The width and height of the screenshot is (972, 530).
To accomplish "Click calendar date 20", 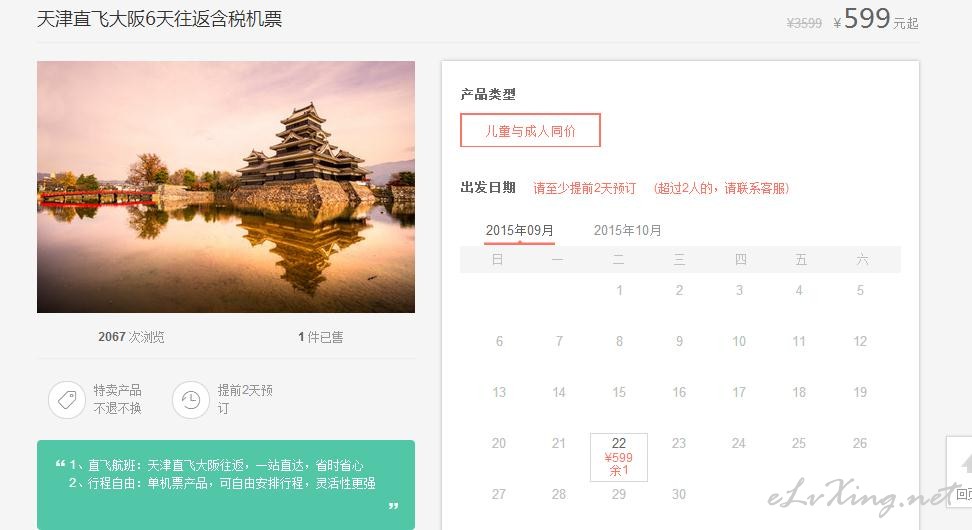I will [499, 443].
